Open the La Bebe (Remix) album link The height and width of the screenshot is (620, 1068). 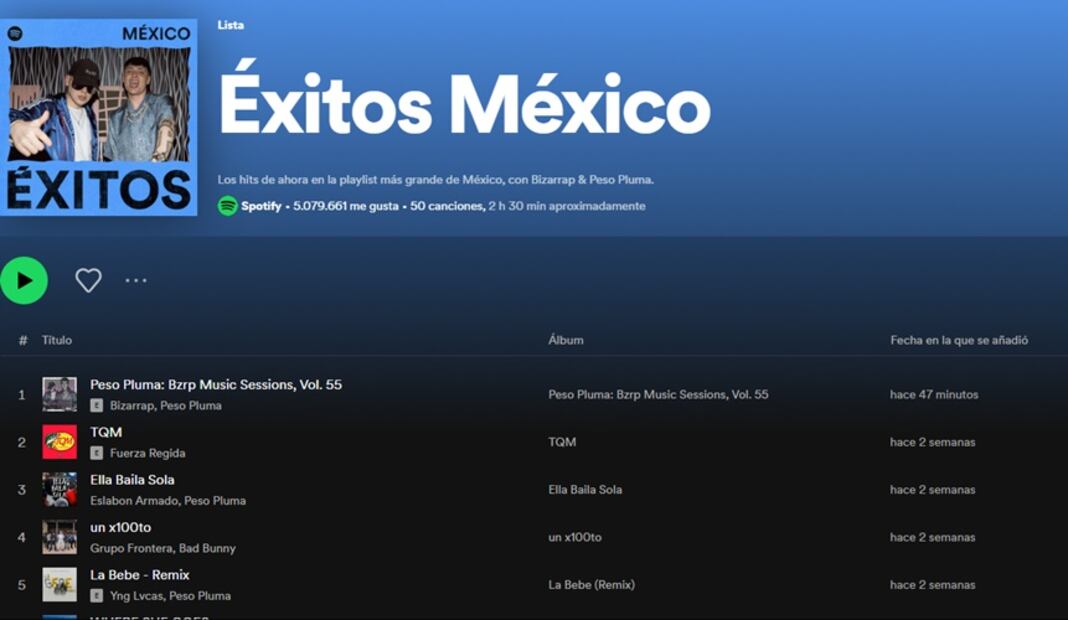[591, 585]
